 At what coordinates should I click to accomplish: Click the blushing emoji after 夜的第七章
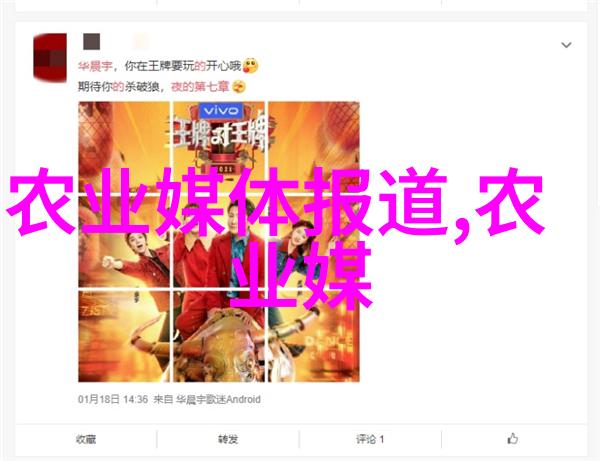coord(239,86)
